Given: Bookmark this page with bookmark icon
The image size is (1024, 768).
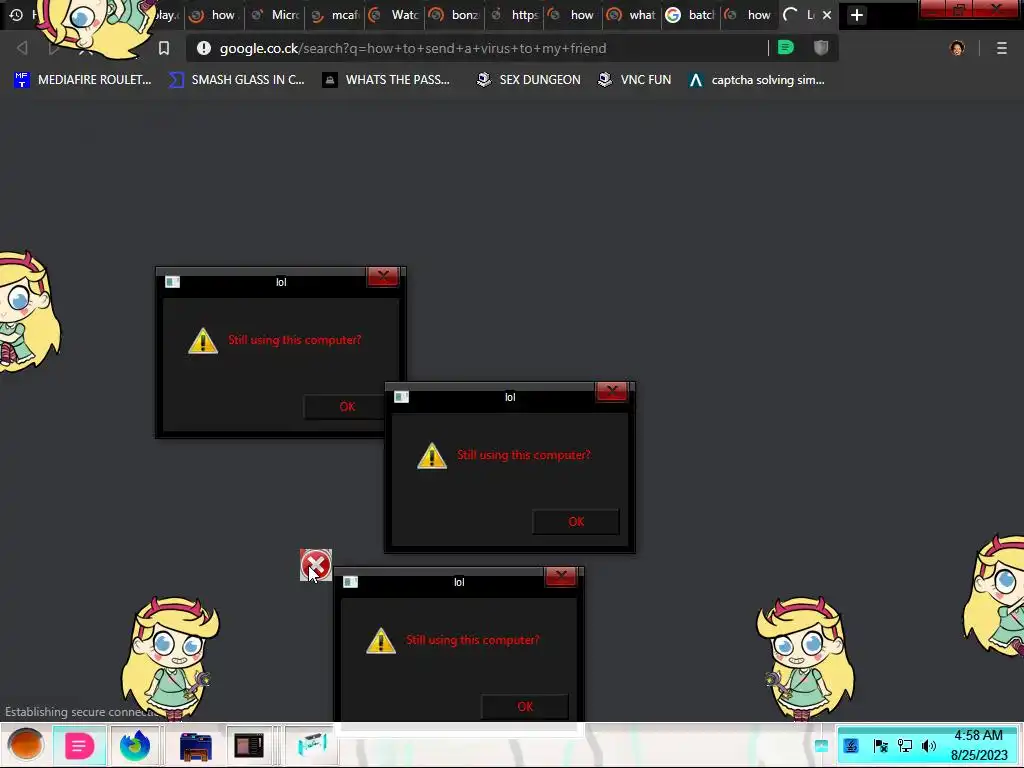Looking at the screenshot, I should 164,48.
